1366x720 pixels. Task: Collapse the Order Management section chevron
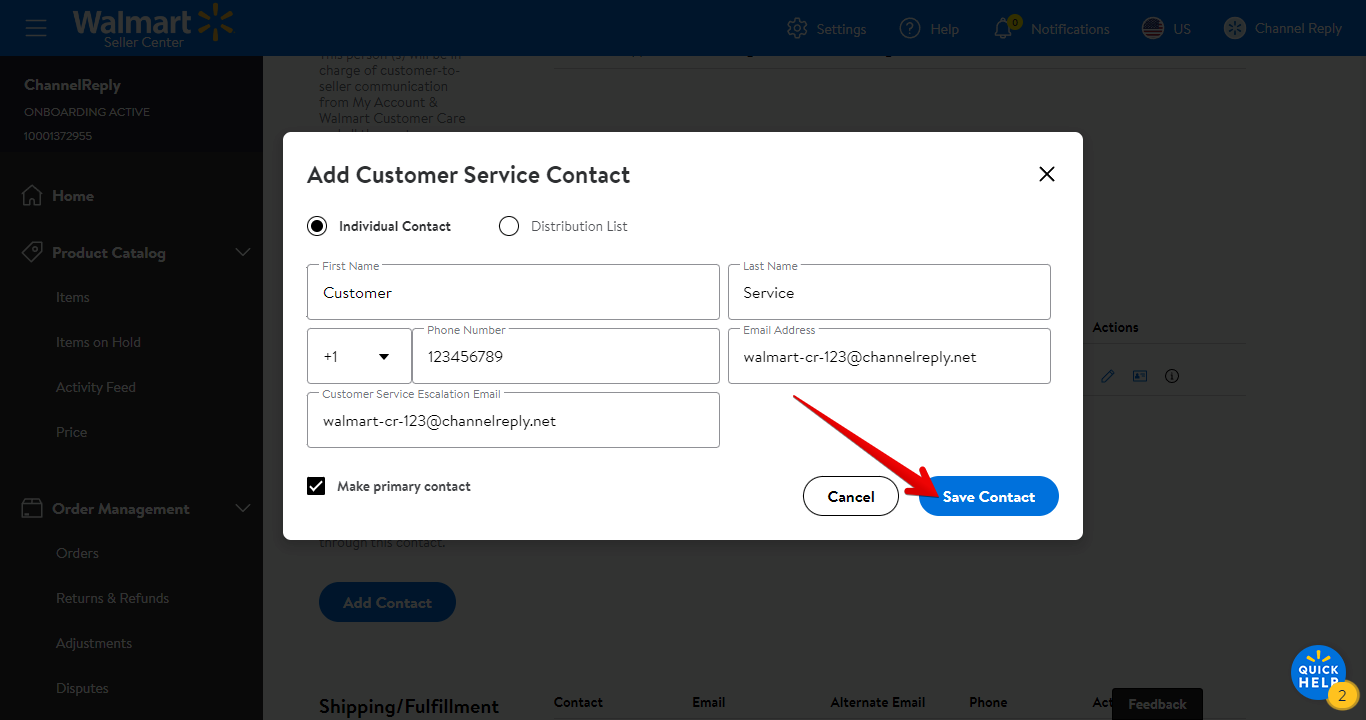click(243, 508)
